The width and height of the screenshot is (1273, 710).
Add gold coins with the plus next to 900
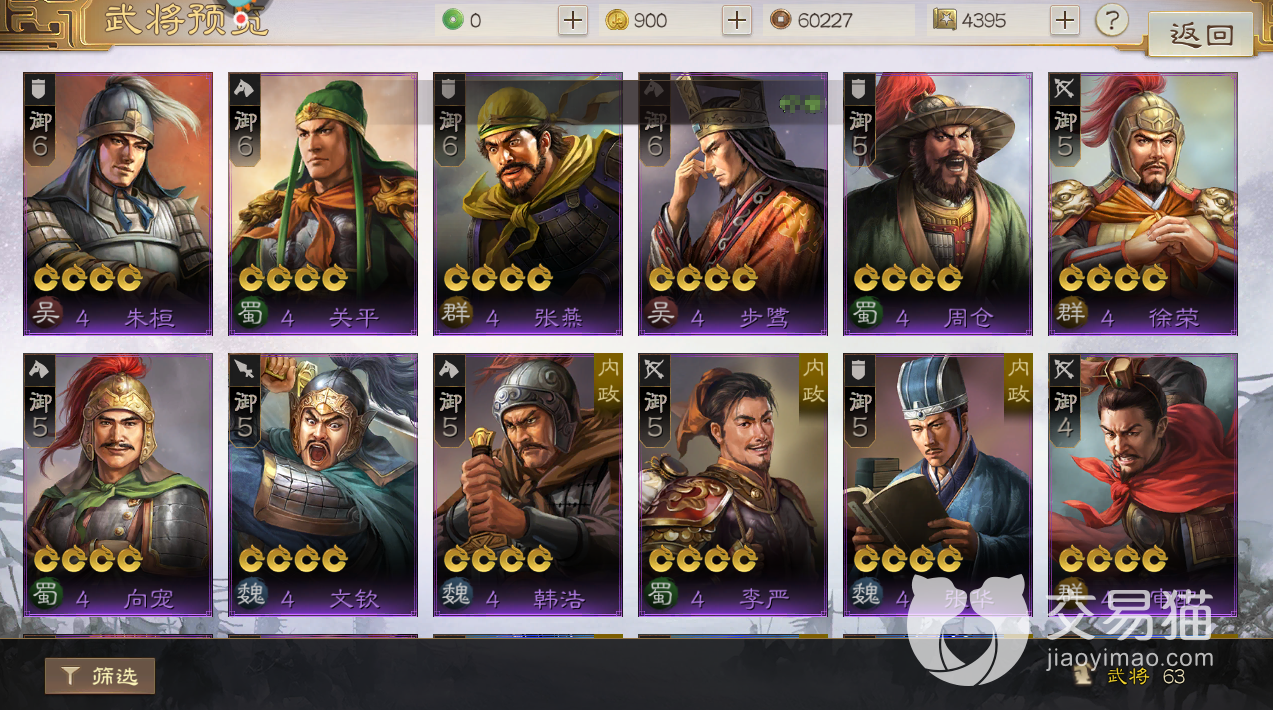[737, 20]
